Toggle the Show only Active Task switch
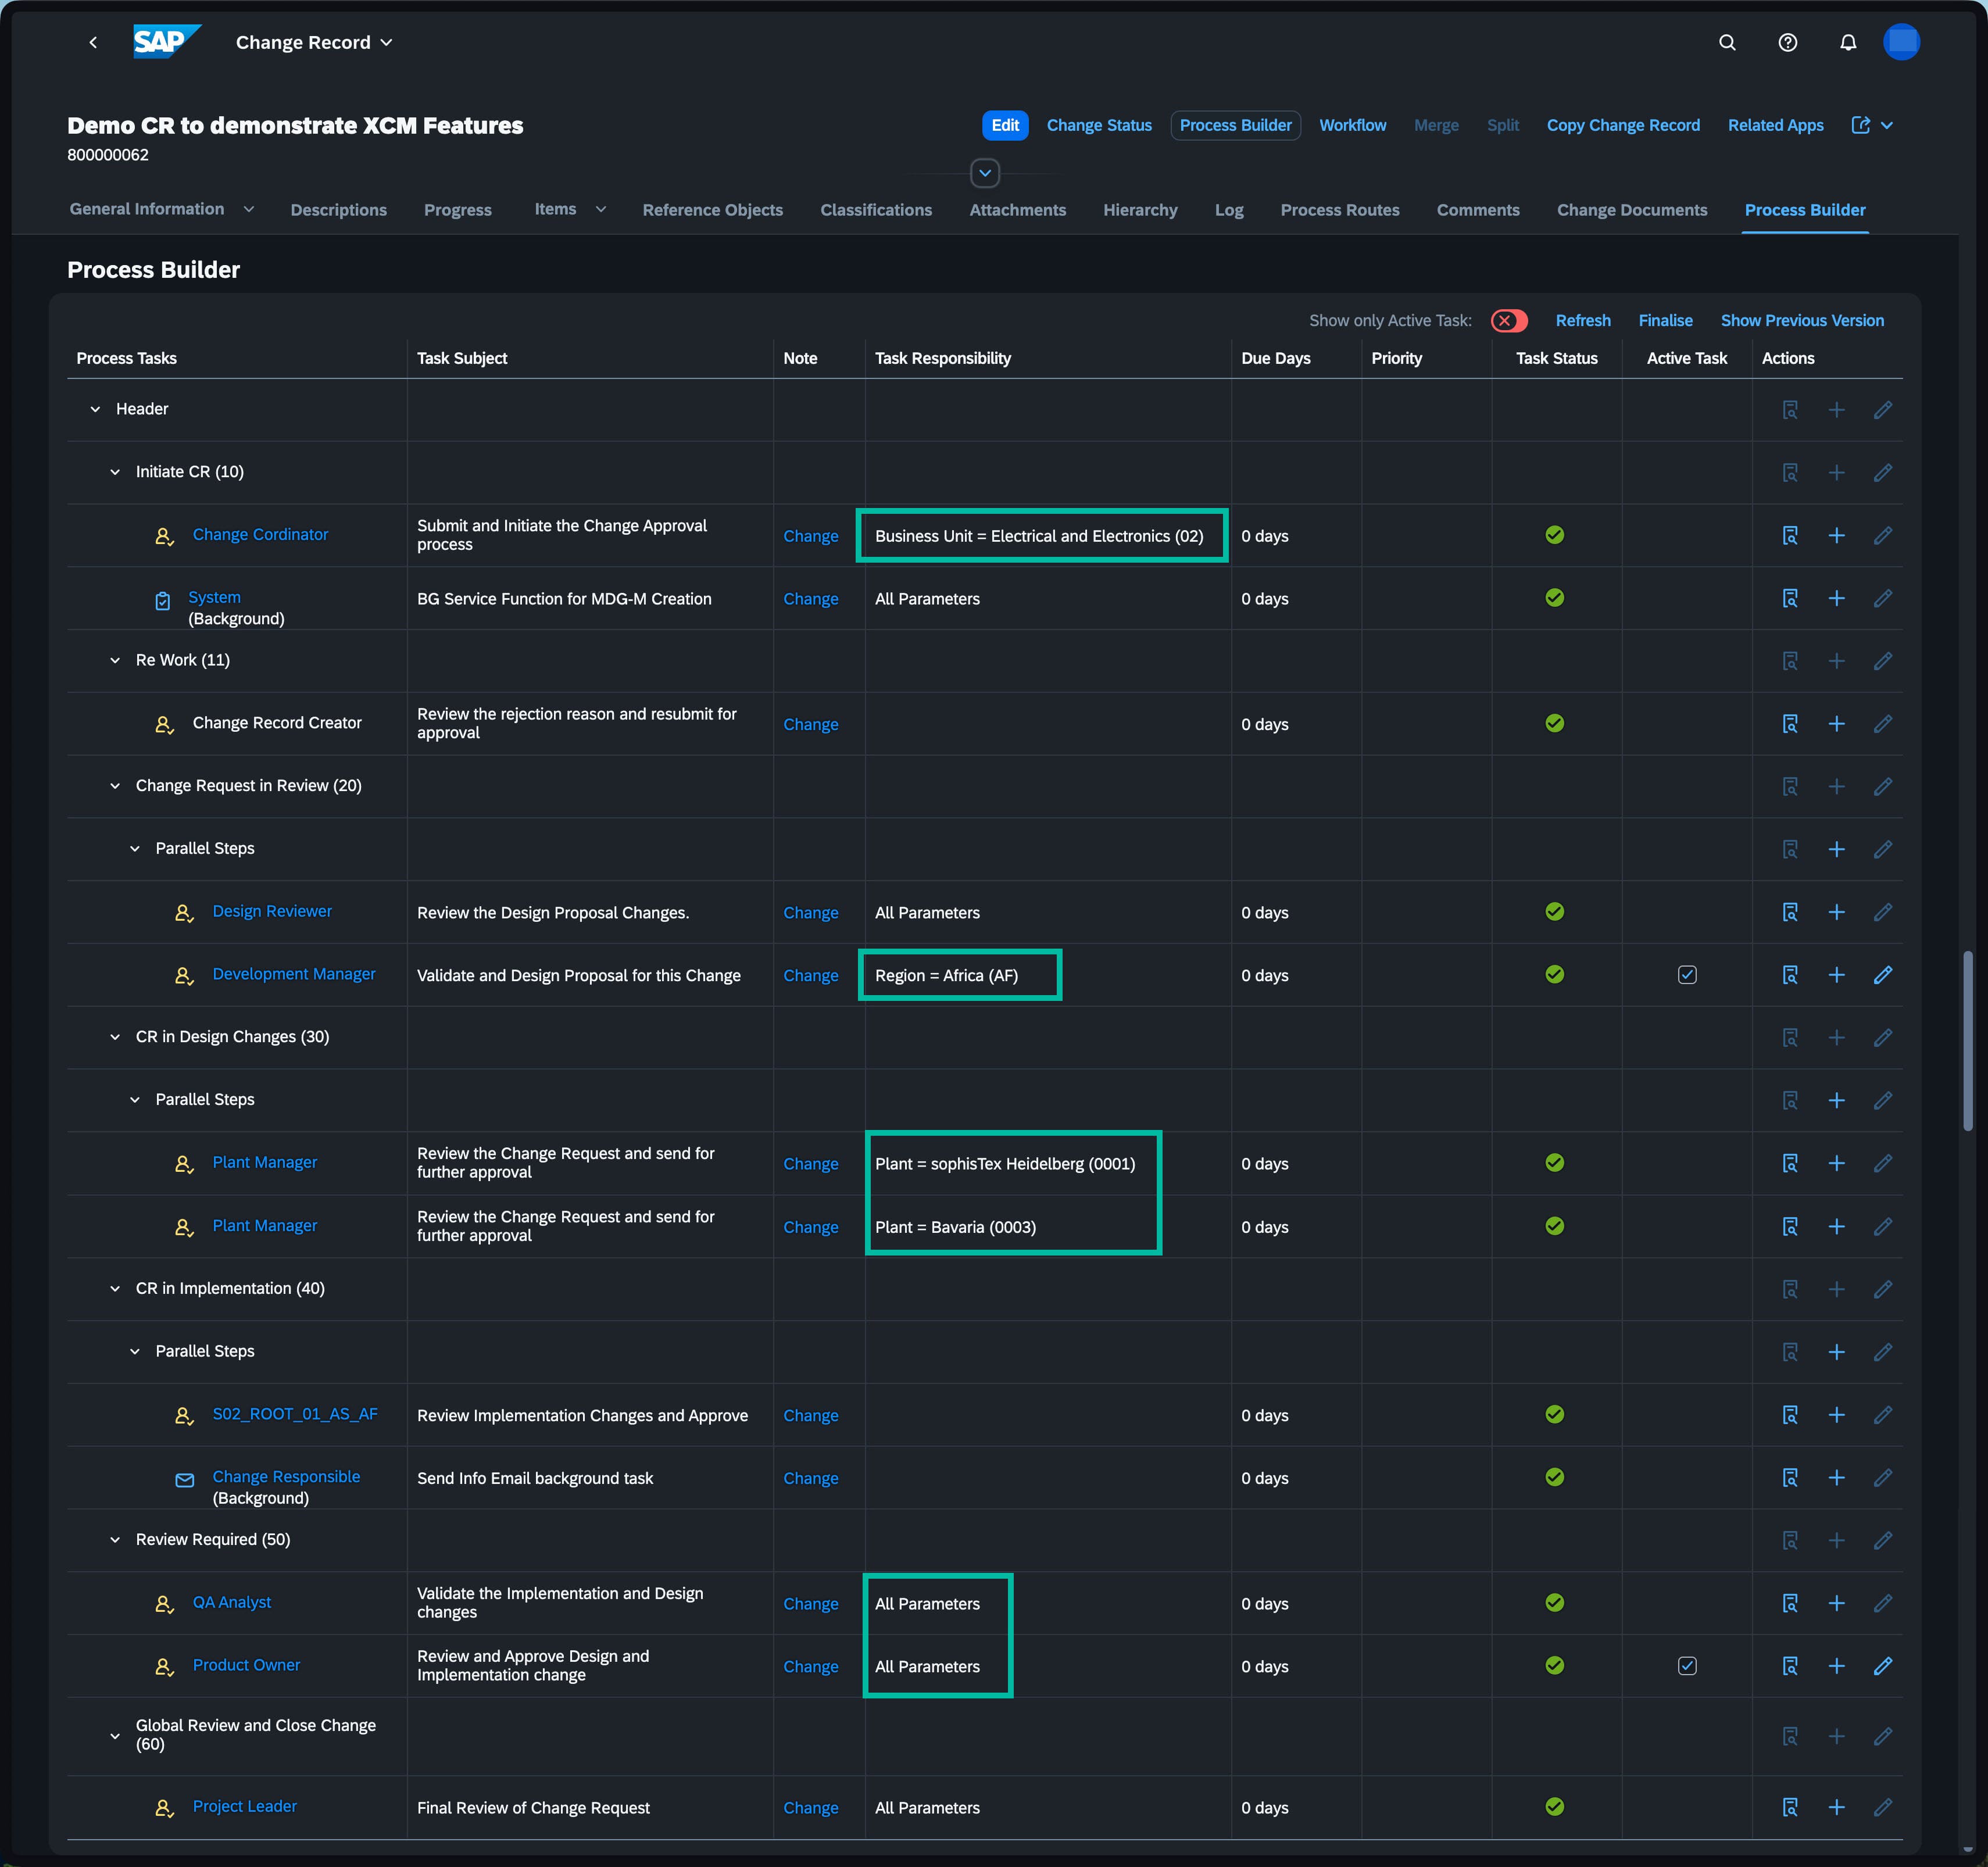This screenshot has height=1867, width=1988. 1508,321
